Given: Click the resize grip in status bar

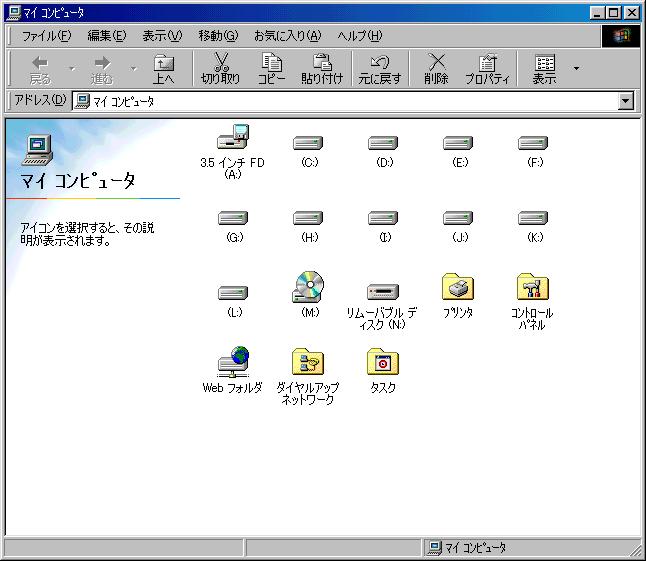Looking at the screenshot, I should pyautogui.click(x=635, y=550).
